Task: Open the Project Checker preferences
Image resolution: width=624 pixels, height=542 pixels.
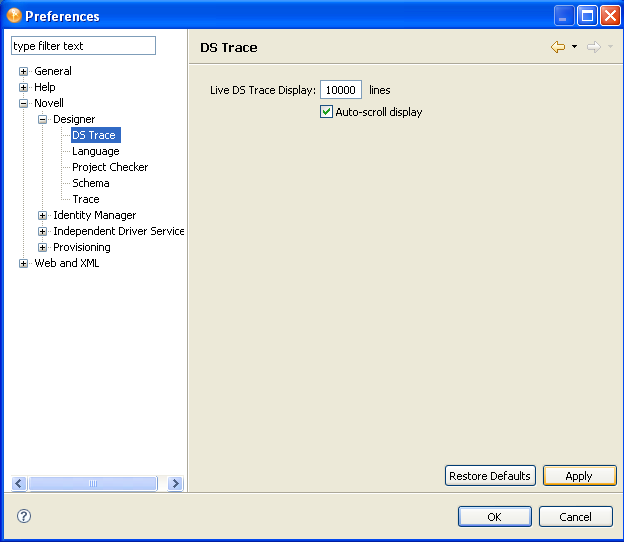Action: point(110,167)
